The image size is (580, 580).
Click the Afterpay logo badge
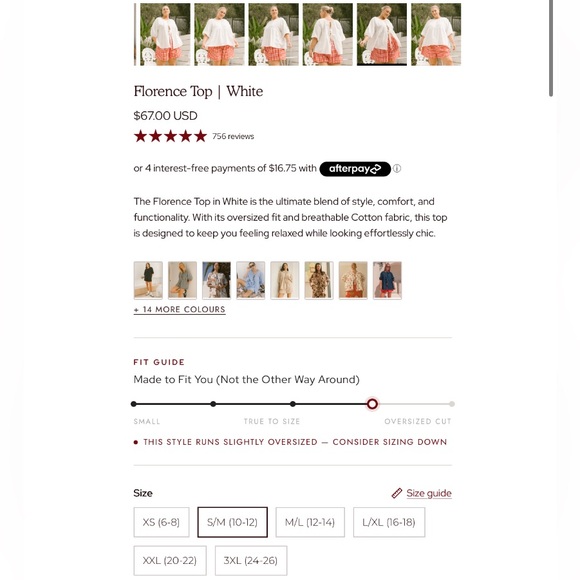[355, 169]
